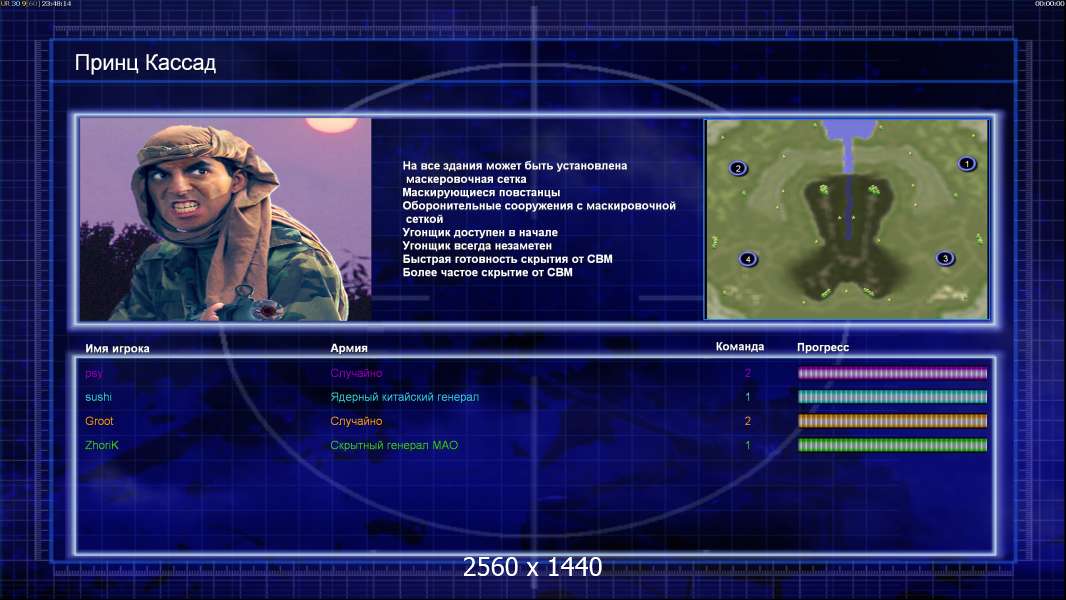Click the 'Команда' column header
This screenshot has width=1066, height=600.
point(740,347)
